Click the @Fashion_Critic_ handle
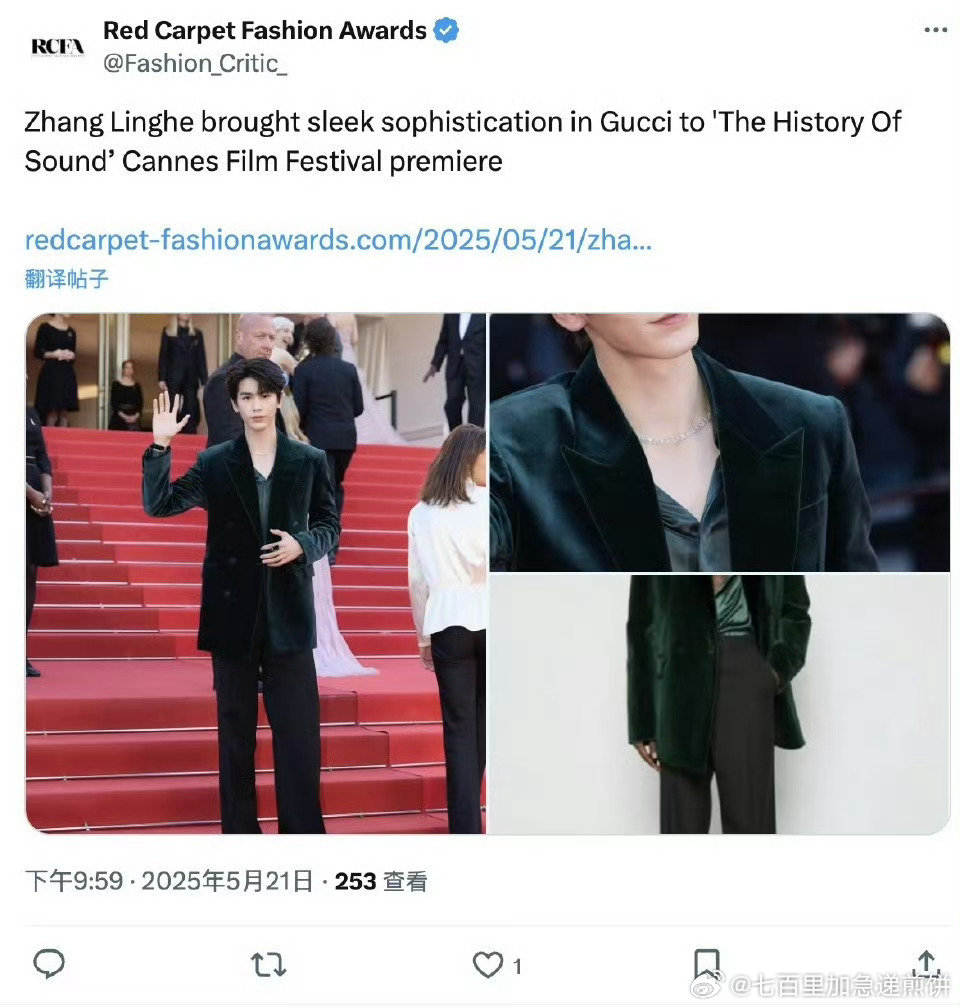 pyautogui.click(x=195, y=64)
